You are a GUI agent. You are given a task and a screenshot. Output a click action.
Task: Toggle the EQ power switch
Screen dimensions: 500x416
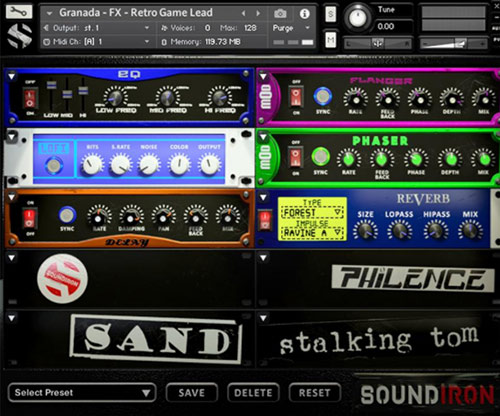pos(30,98)
